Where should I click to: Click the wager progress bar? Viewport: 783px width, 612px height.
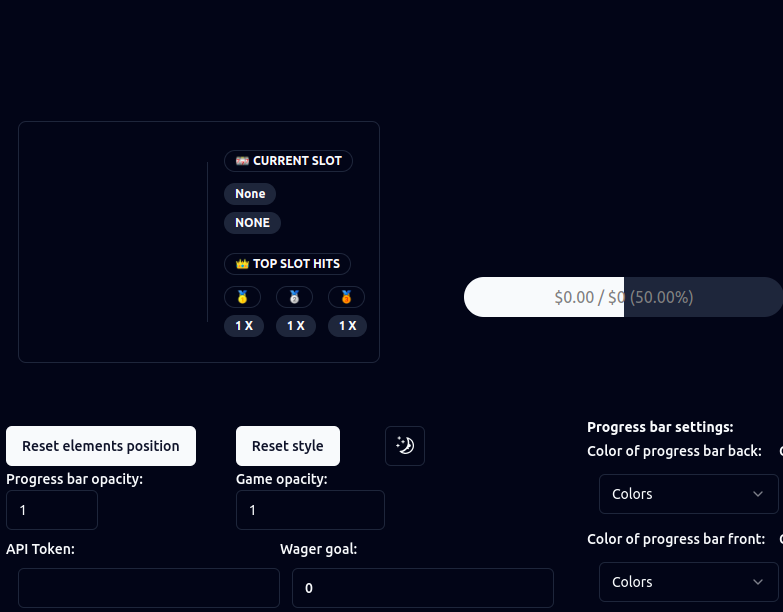click(623, 297)
